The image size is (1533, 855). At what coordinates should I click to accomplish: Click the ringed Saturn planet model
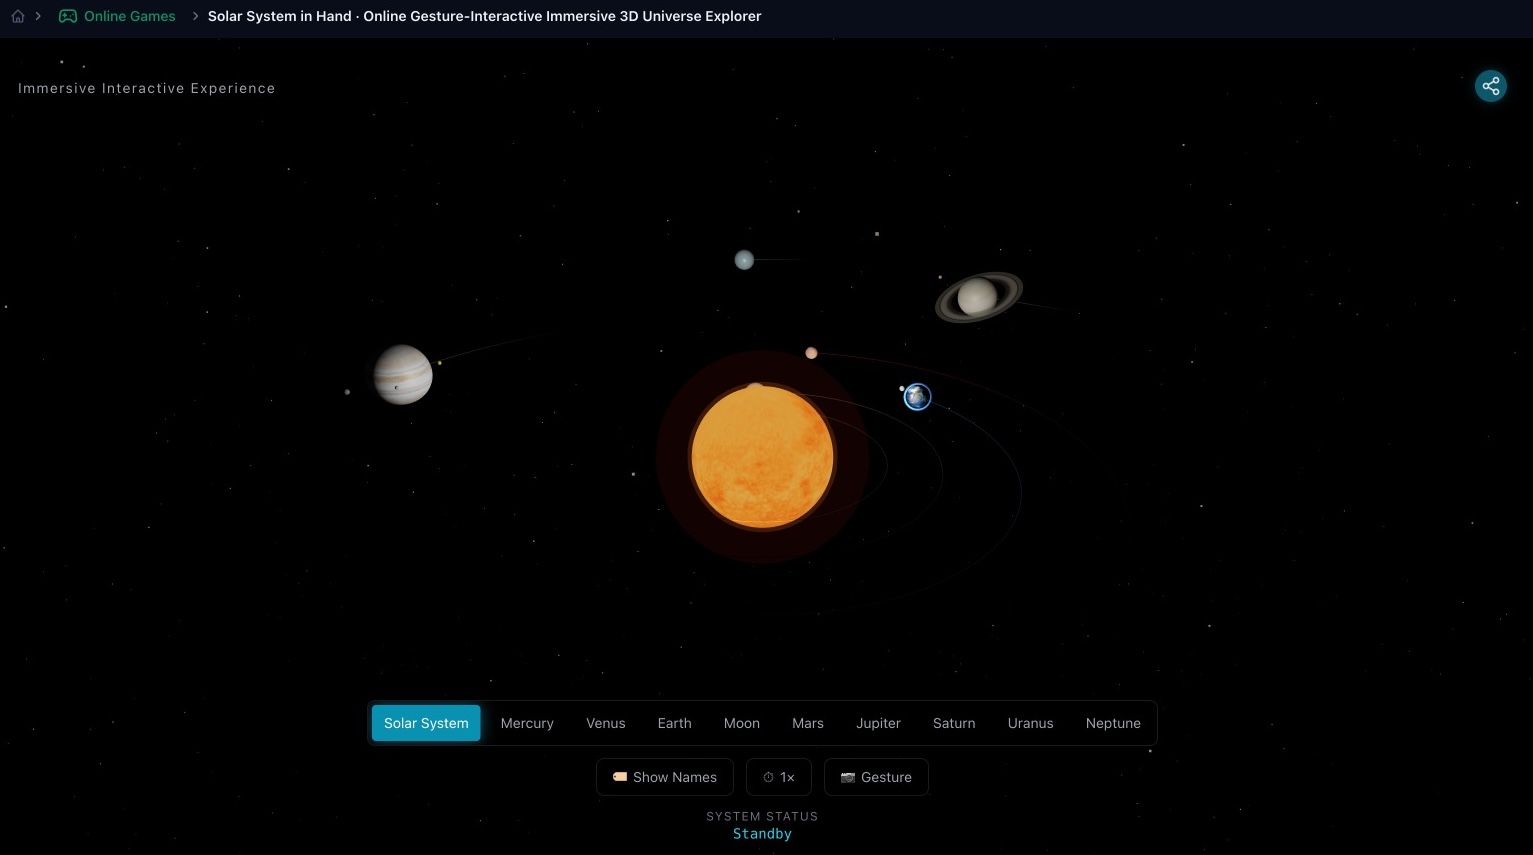click(x=978, y=297)
